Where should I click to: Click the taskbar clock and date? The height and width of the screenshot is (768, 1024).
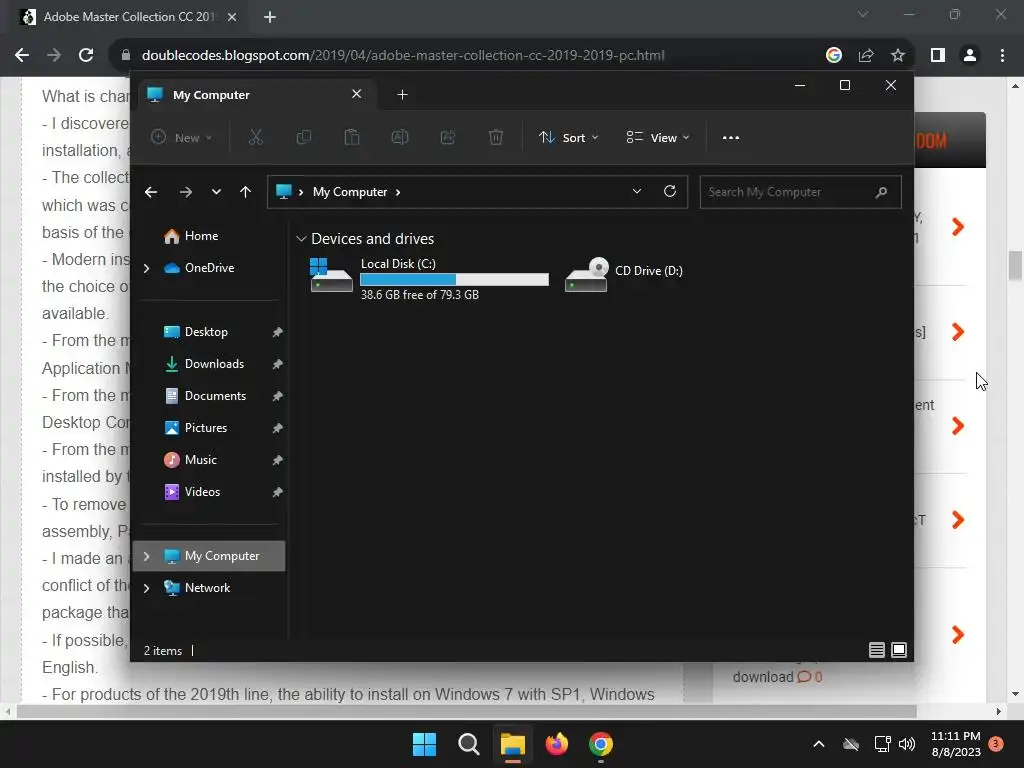coord(955,744)
